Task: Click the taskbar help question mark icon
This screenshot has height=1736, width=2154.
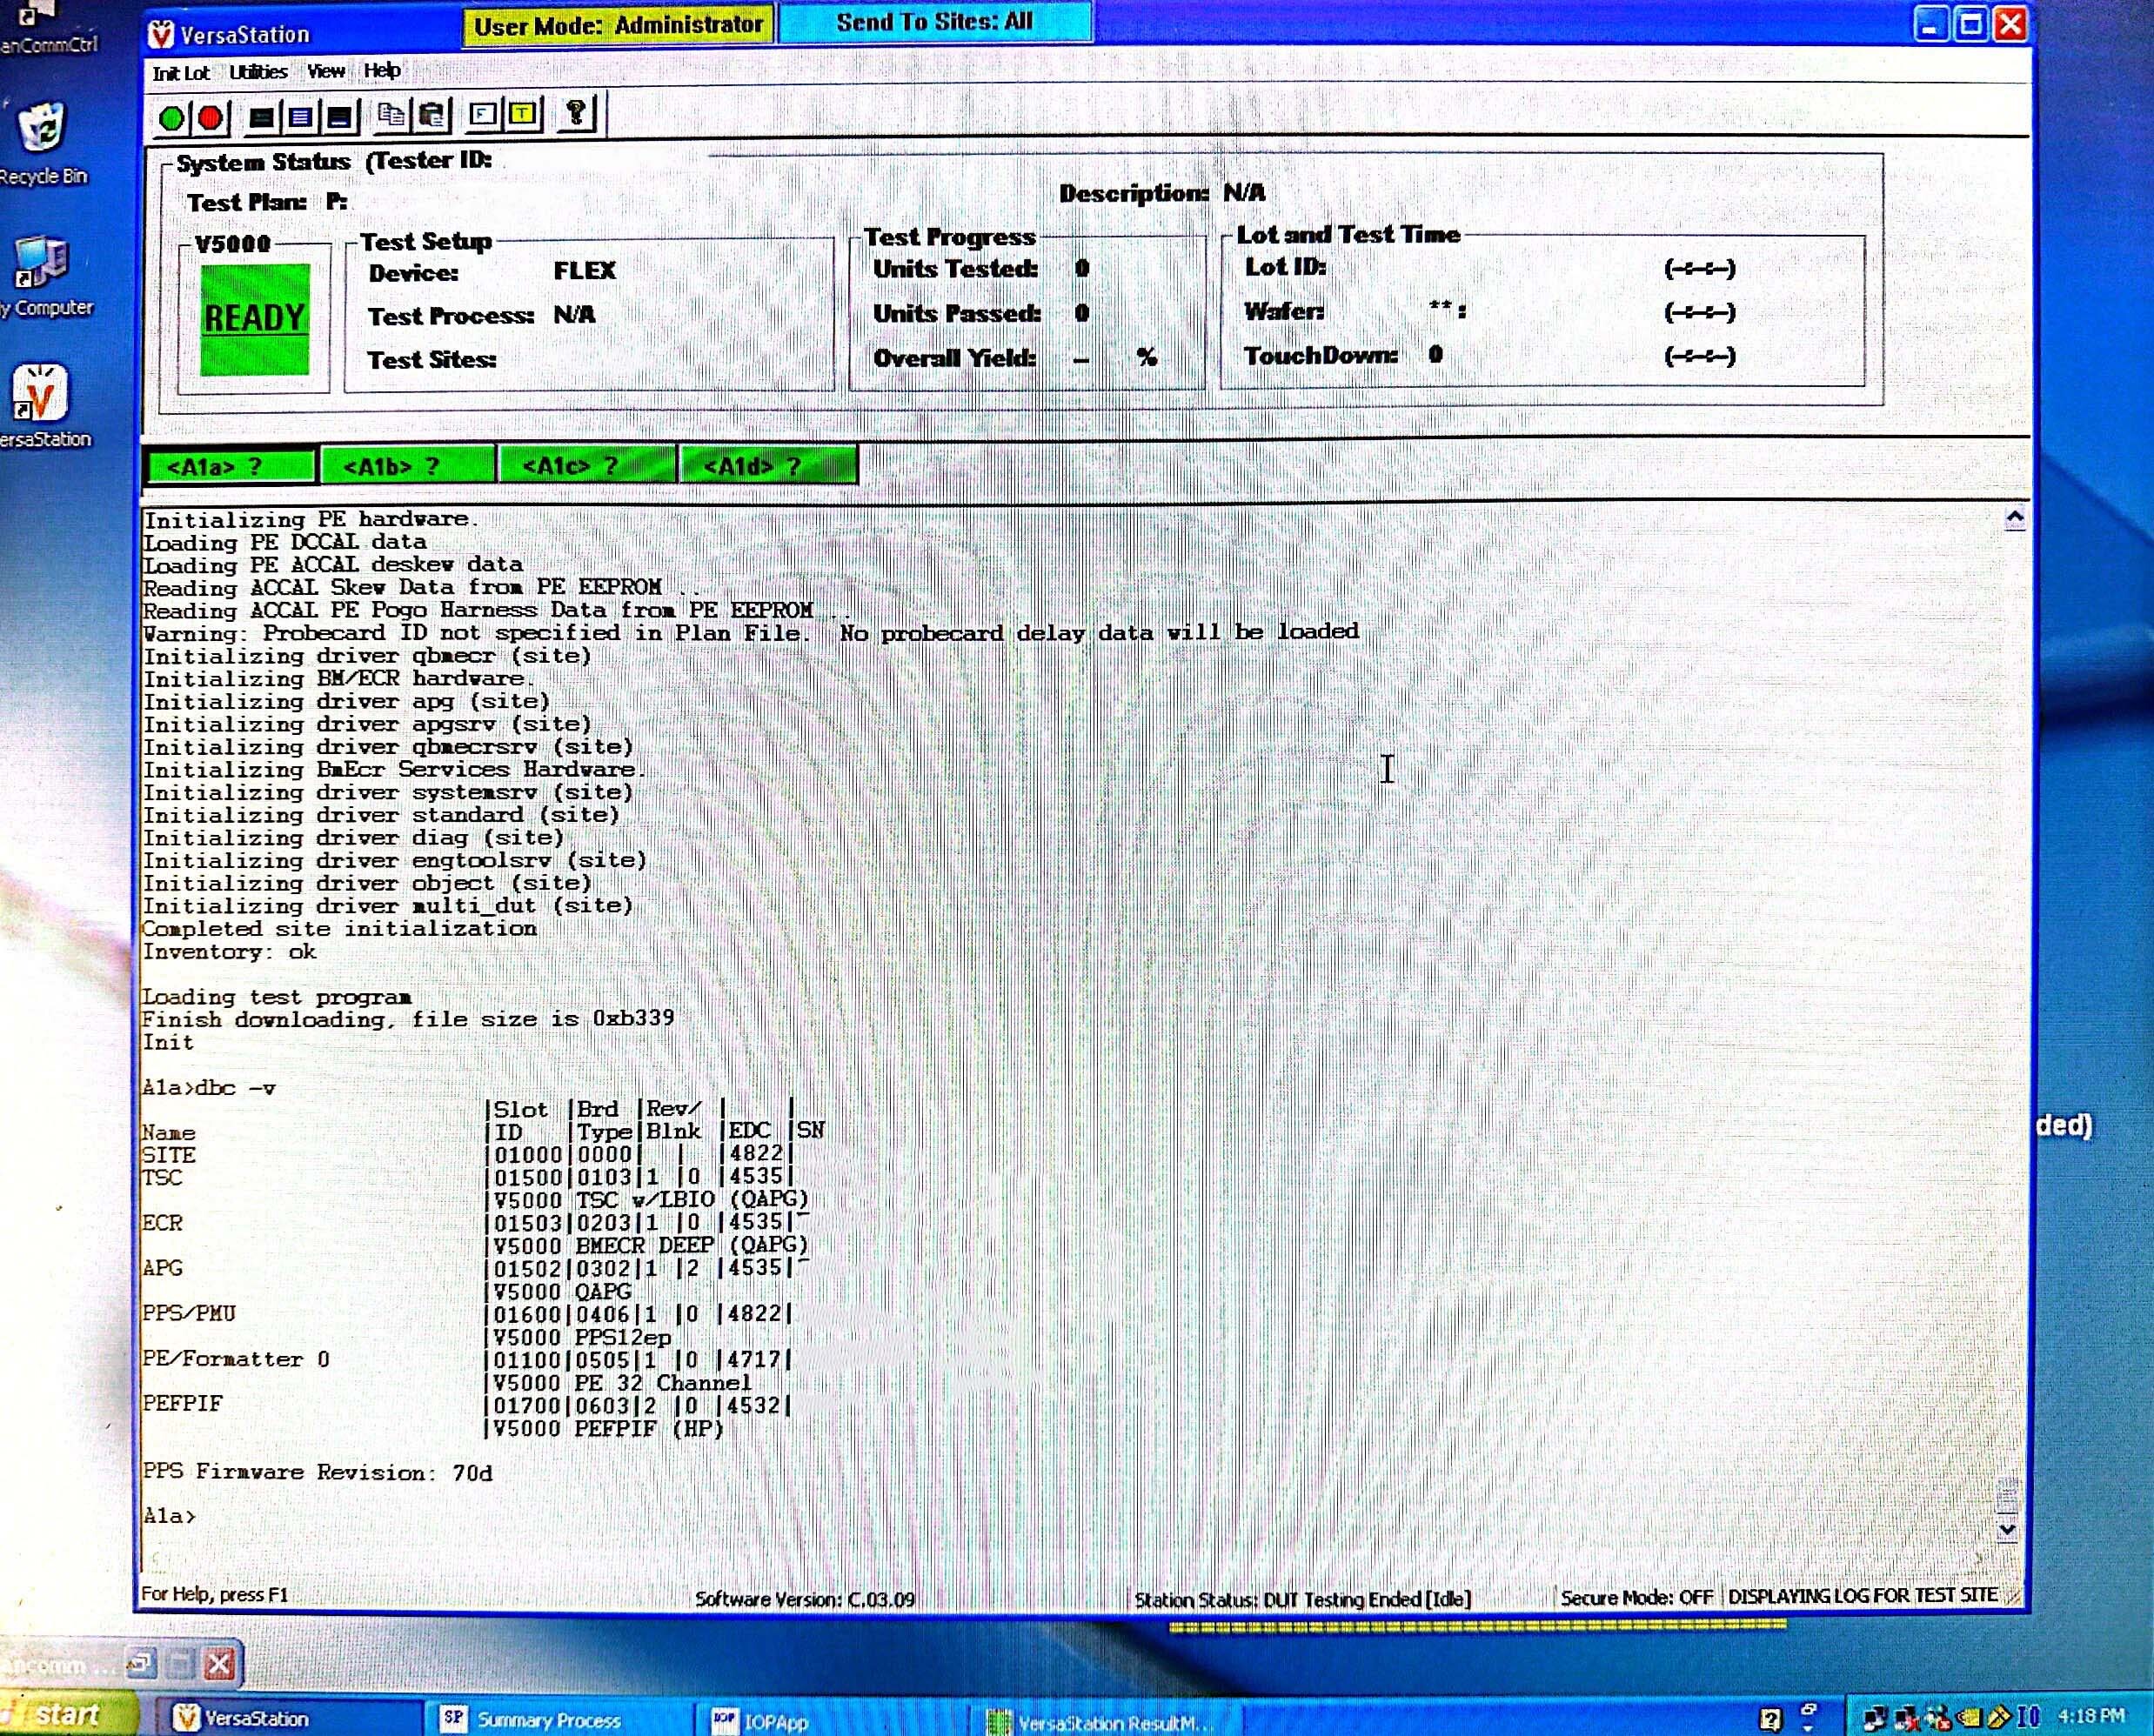Action: tap(1770, 1718)
